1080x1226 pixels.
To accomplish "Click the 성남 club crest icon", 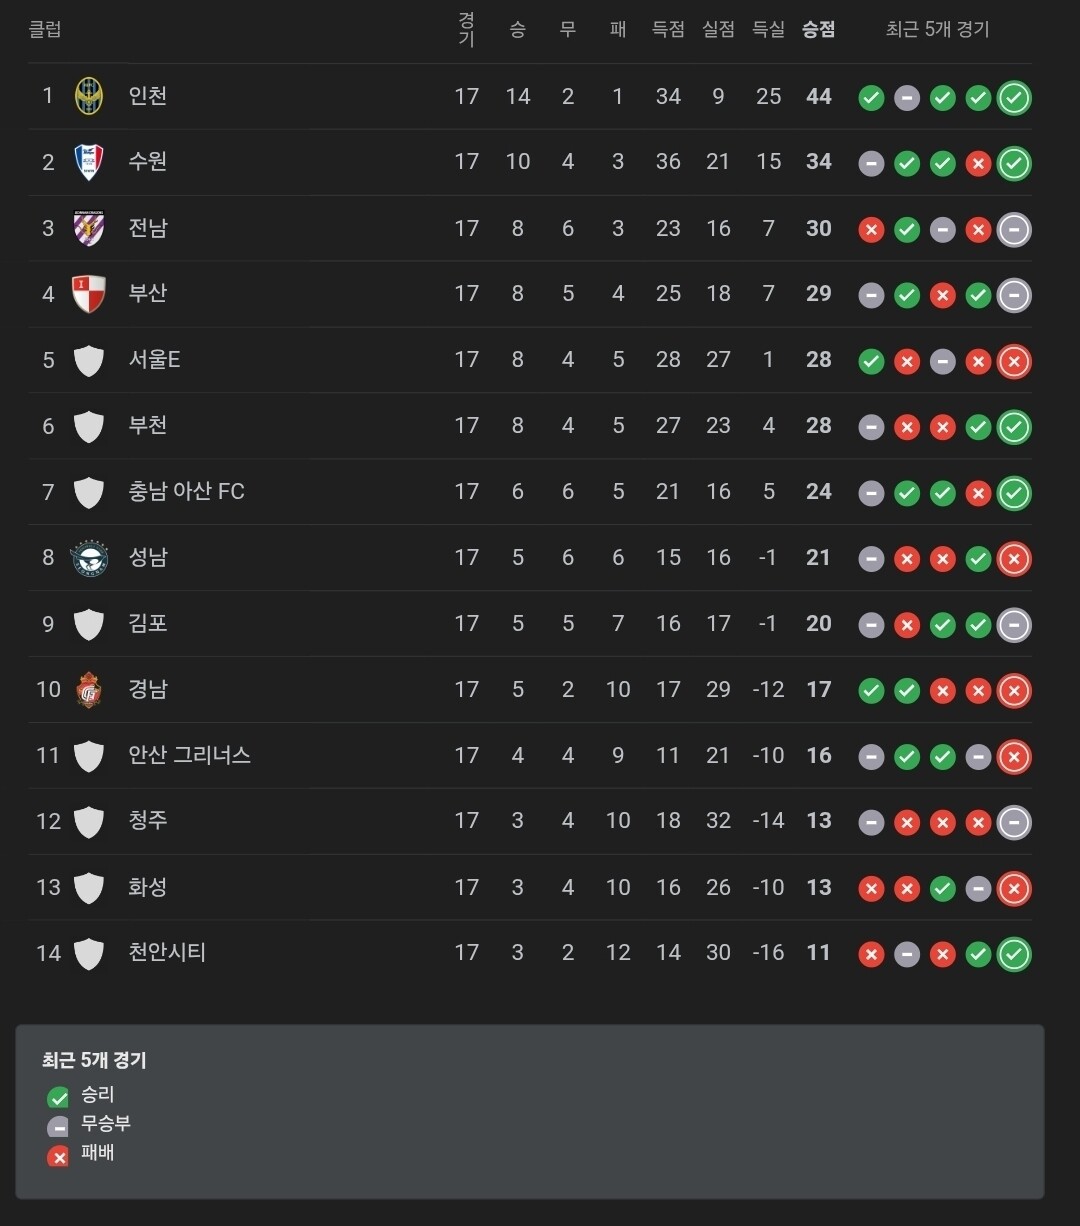I will [89, 557].
